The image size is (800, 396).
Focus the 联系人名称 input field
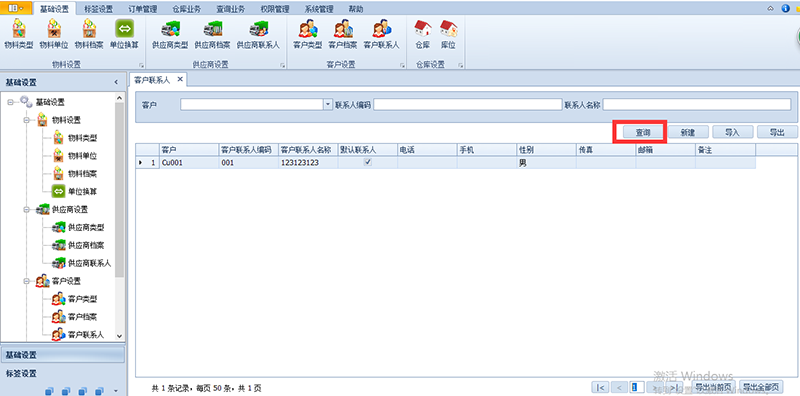coord(696,104)
